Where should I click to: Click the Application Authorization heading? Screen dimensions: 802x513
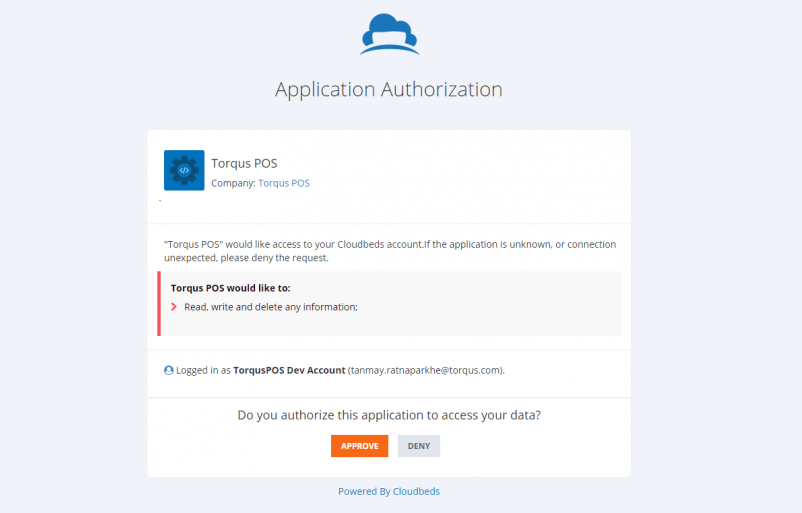[x=389, y=90]
